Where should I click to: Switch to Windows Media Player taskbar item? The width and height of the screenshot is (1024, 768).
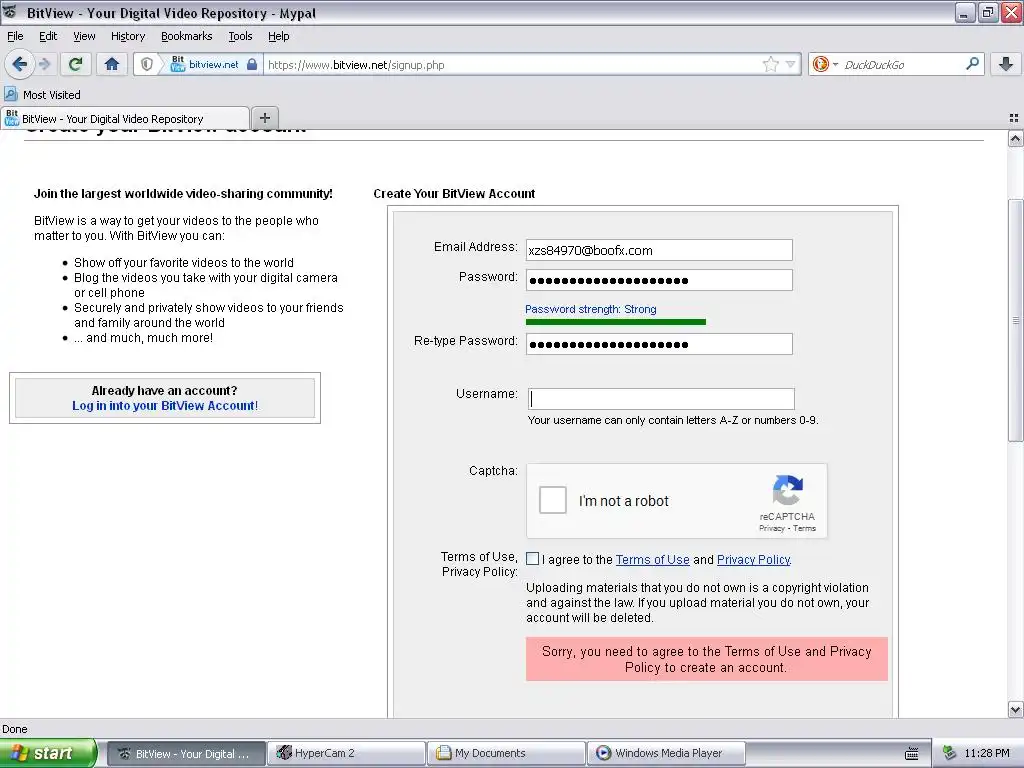point(666,753)
